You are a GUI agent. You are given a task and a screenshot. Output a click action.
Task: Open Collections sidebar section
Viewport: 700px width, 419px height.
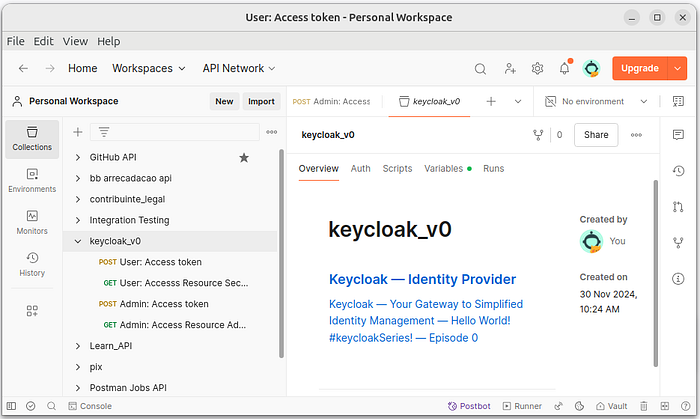[32, 139]
